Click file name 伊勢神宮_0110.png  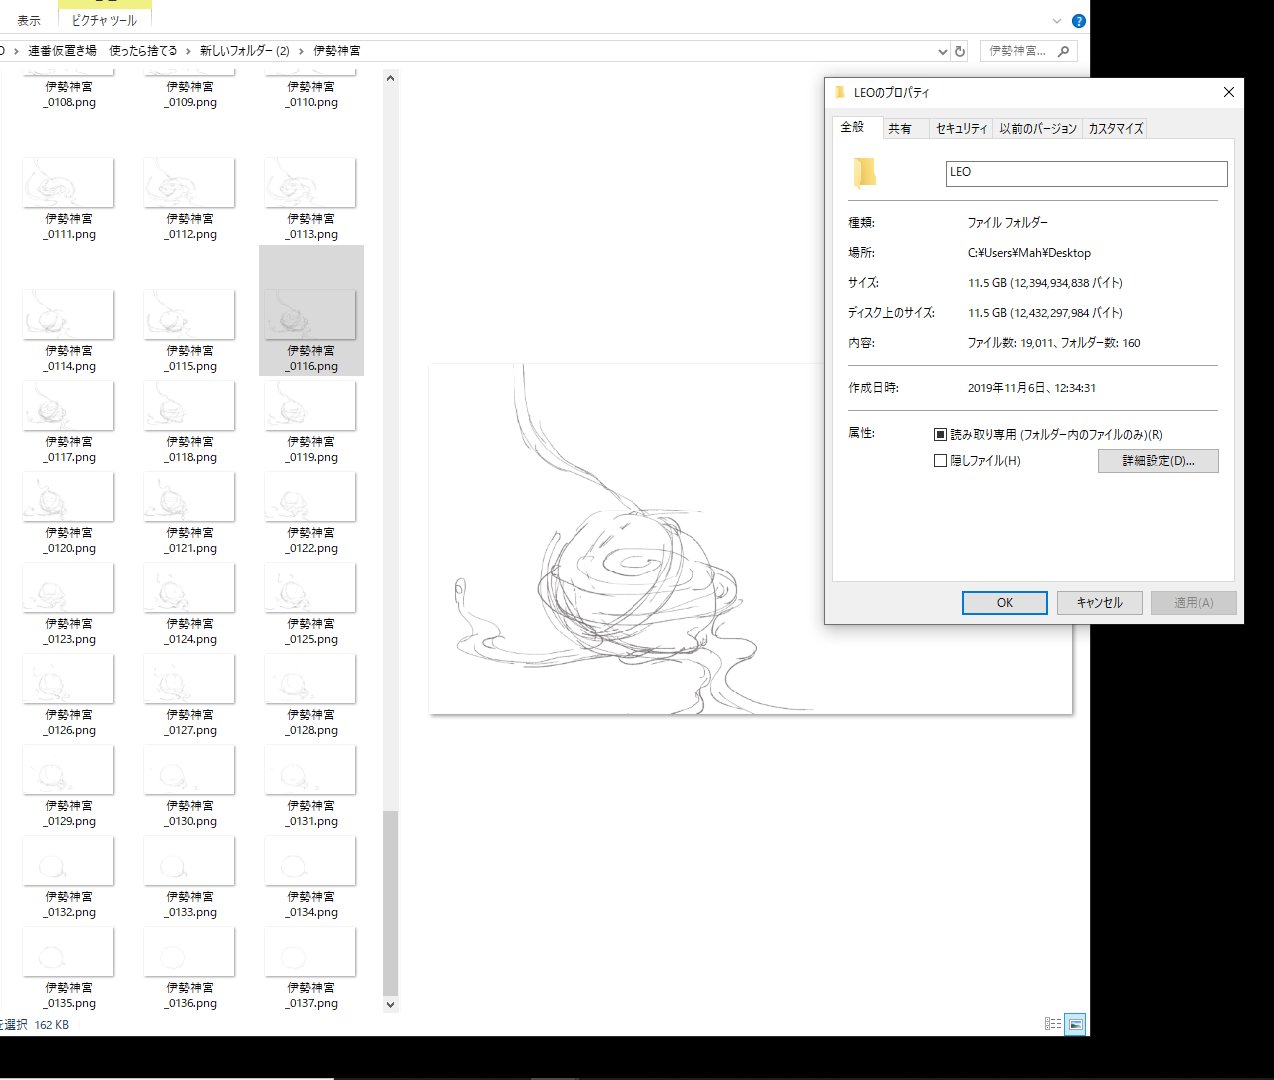(x=311, y=95)
